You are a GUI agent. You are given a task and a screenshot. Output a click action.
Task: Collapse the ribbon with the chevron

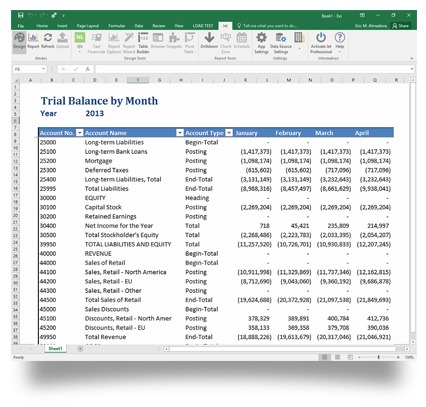point(412,58)
